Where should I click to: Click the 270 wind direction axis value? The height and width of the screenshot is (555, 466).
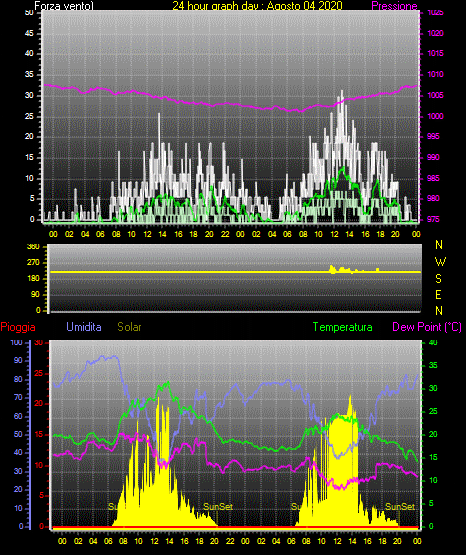tap(33, 263)
